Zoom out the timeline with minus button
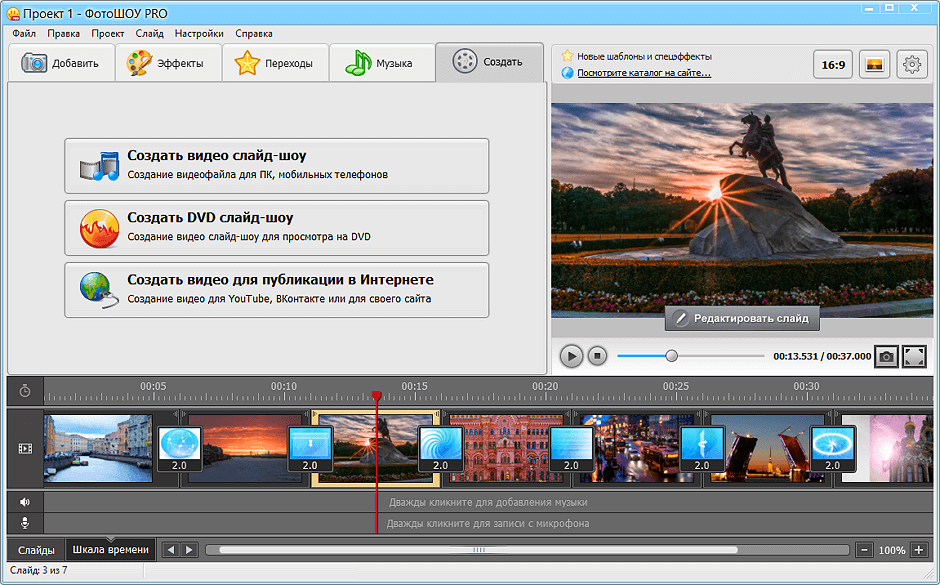 [x=865, y=550]
